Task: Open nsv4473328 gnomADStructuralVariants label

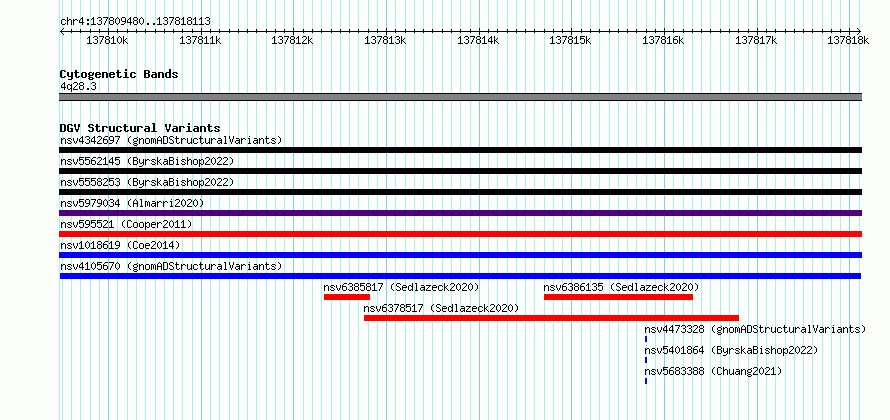Action: (755, 329)
